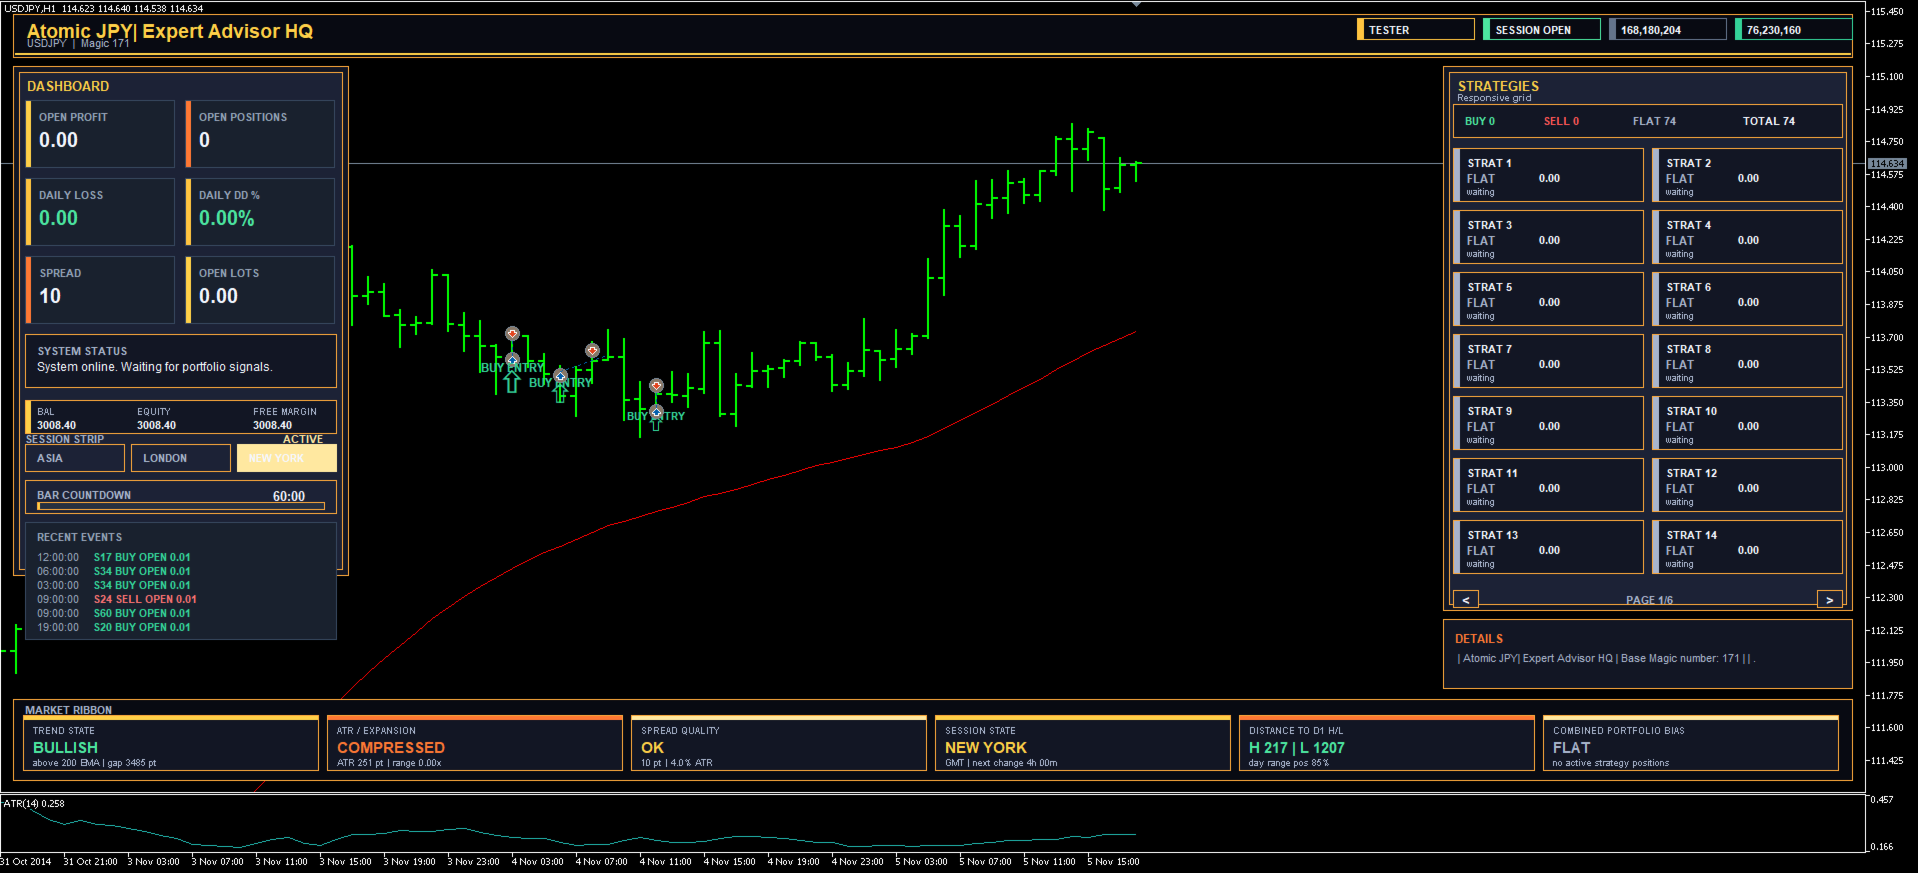Click the Atomic JPY Expert Advisor HQ title

[x=170, y=31]
